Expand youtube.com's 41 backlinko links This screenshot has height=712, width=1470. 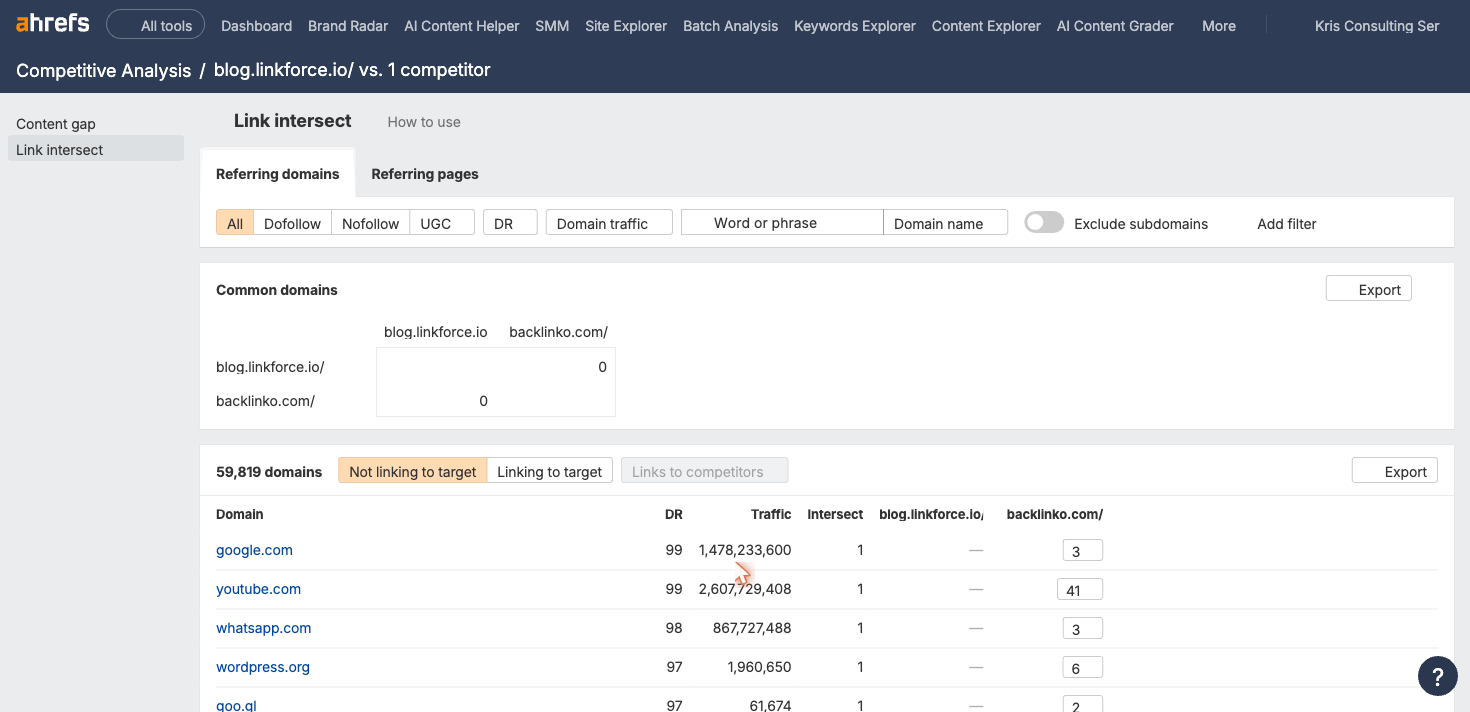pos(1080,589)
